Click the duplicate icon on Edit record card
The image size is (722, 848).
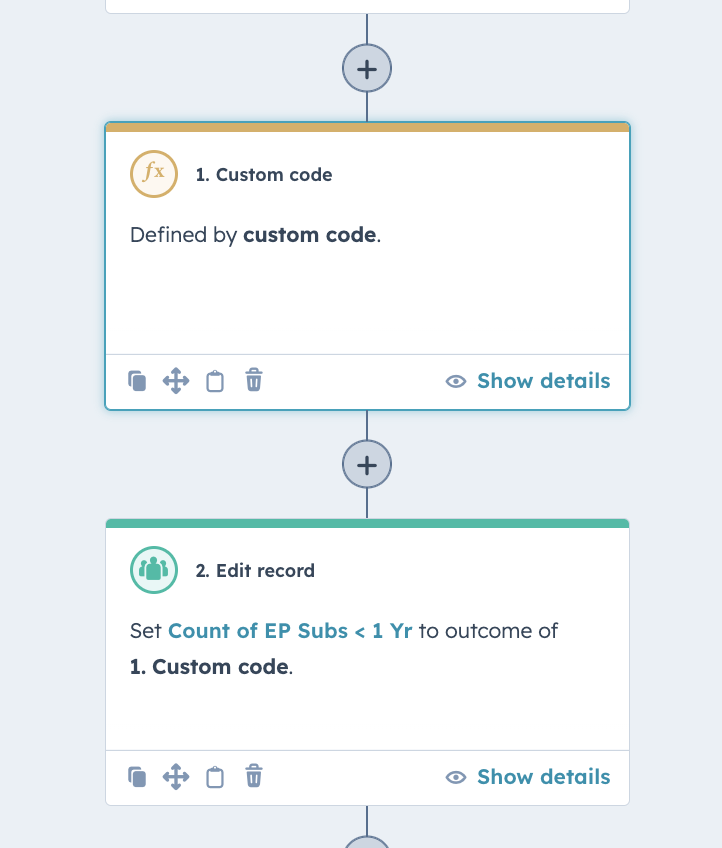click(137, 777)
